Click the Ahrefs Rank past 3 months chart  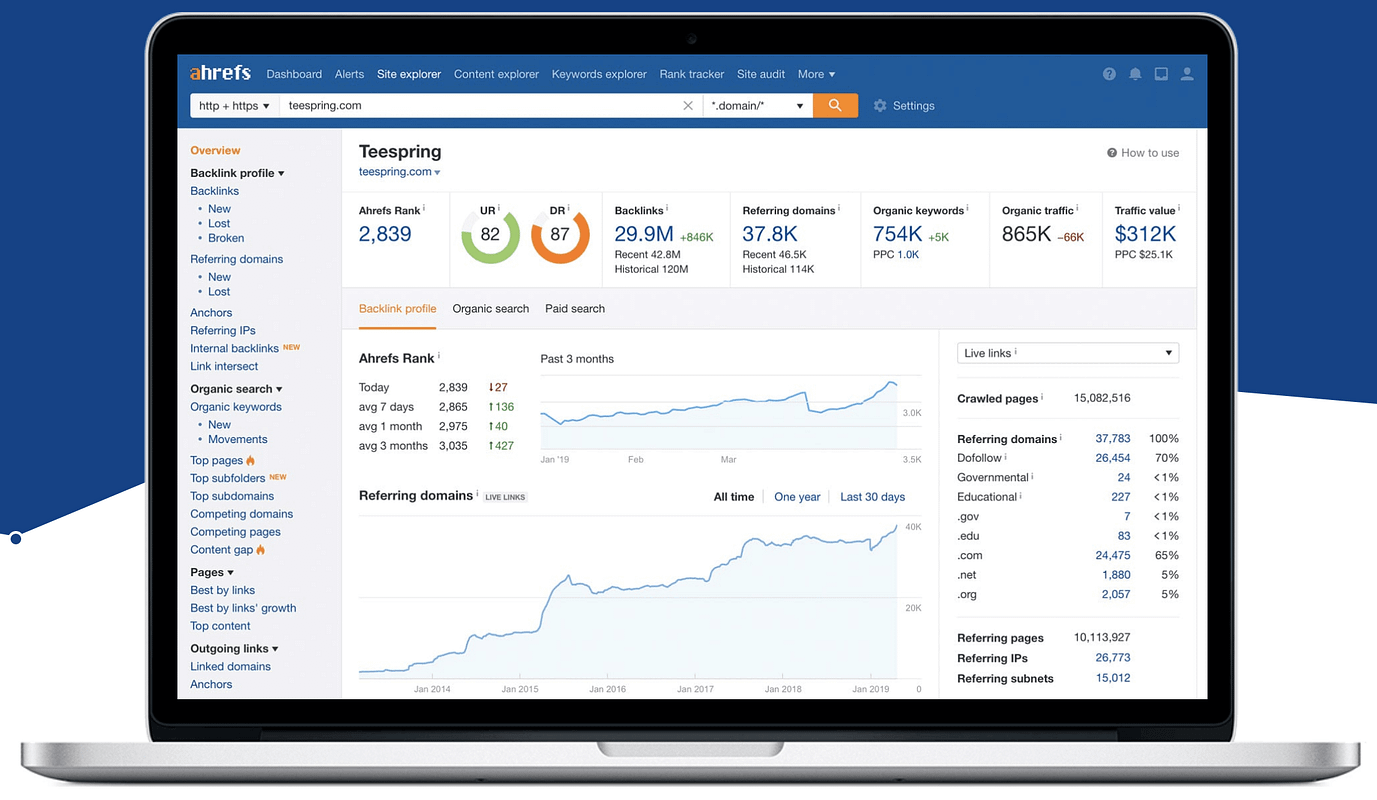click(719, 415)
